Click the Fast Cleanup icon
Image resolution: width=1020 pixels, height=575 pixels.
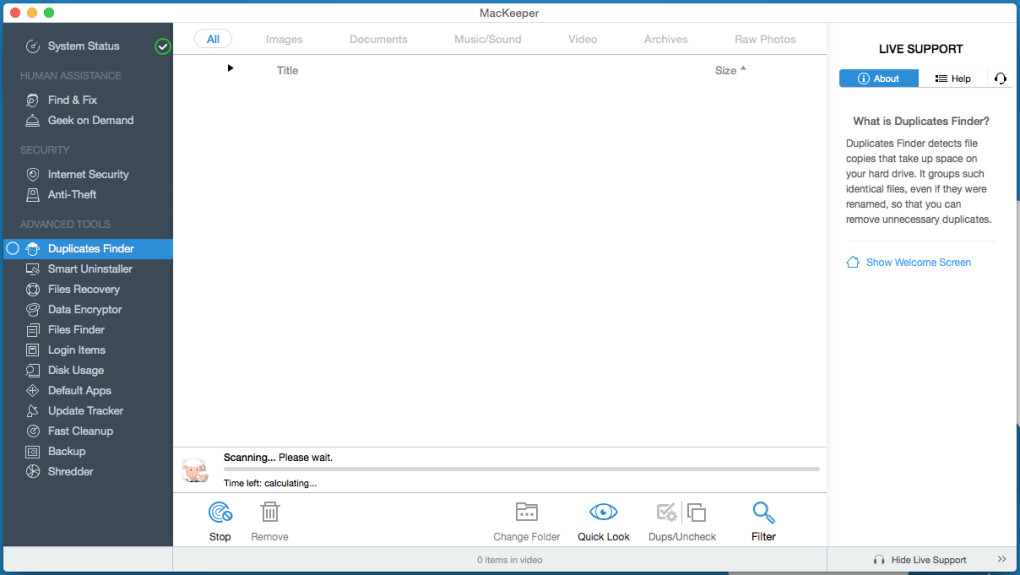(33, 431)
